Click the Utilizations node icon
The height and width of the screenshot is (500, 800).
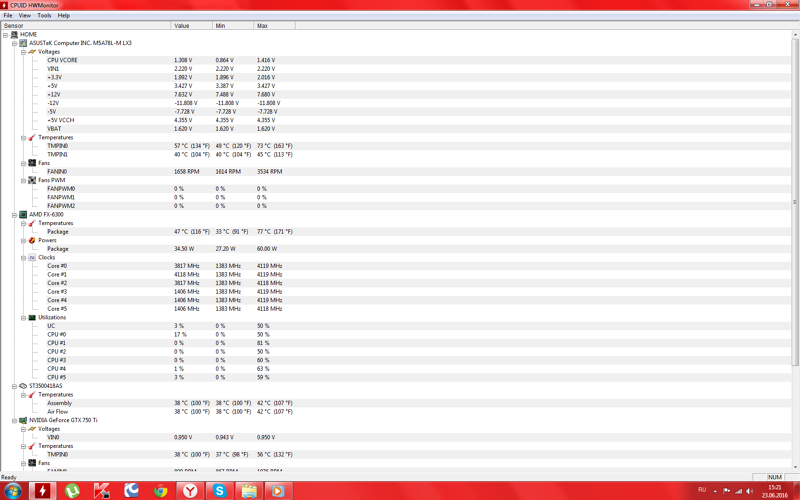32,317
